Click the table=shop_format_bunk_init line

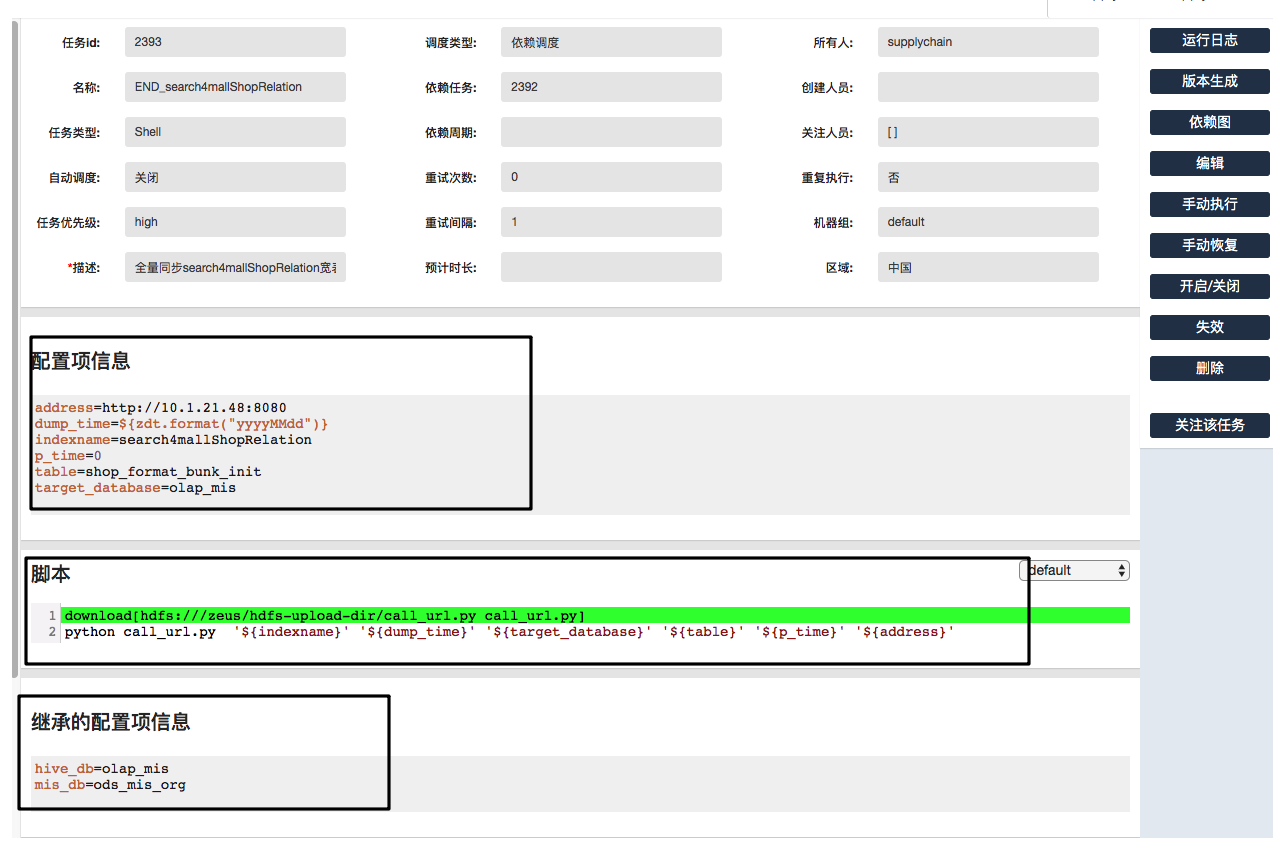click(148, 472)
